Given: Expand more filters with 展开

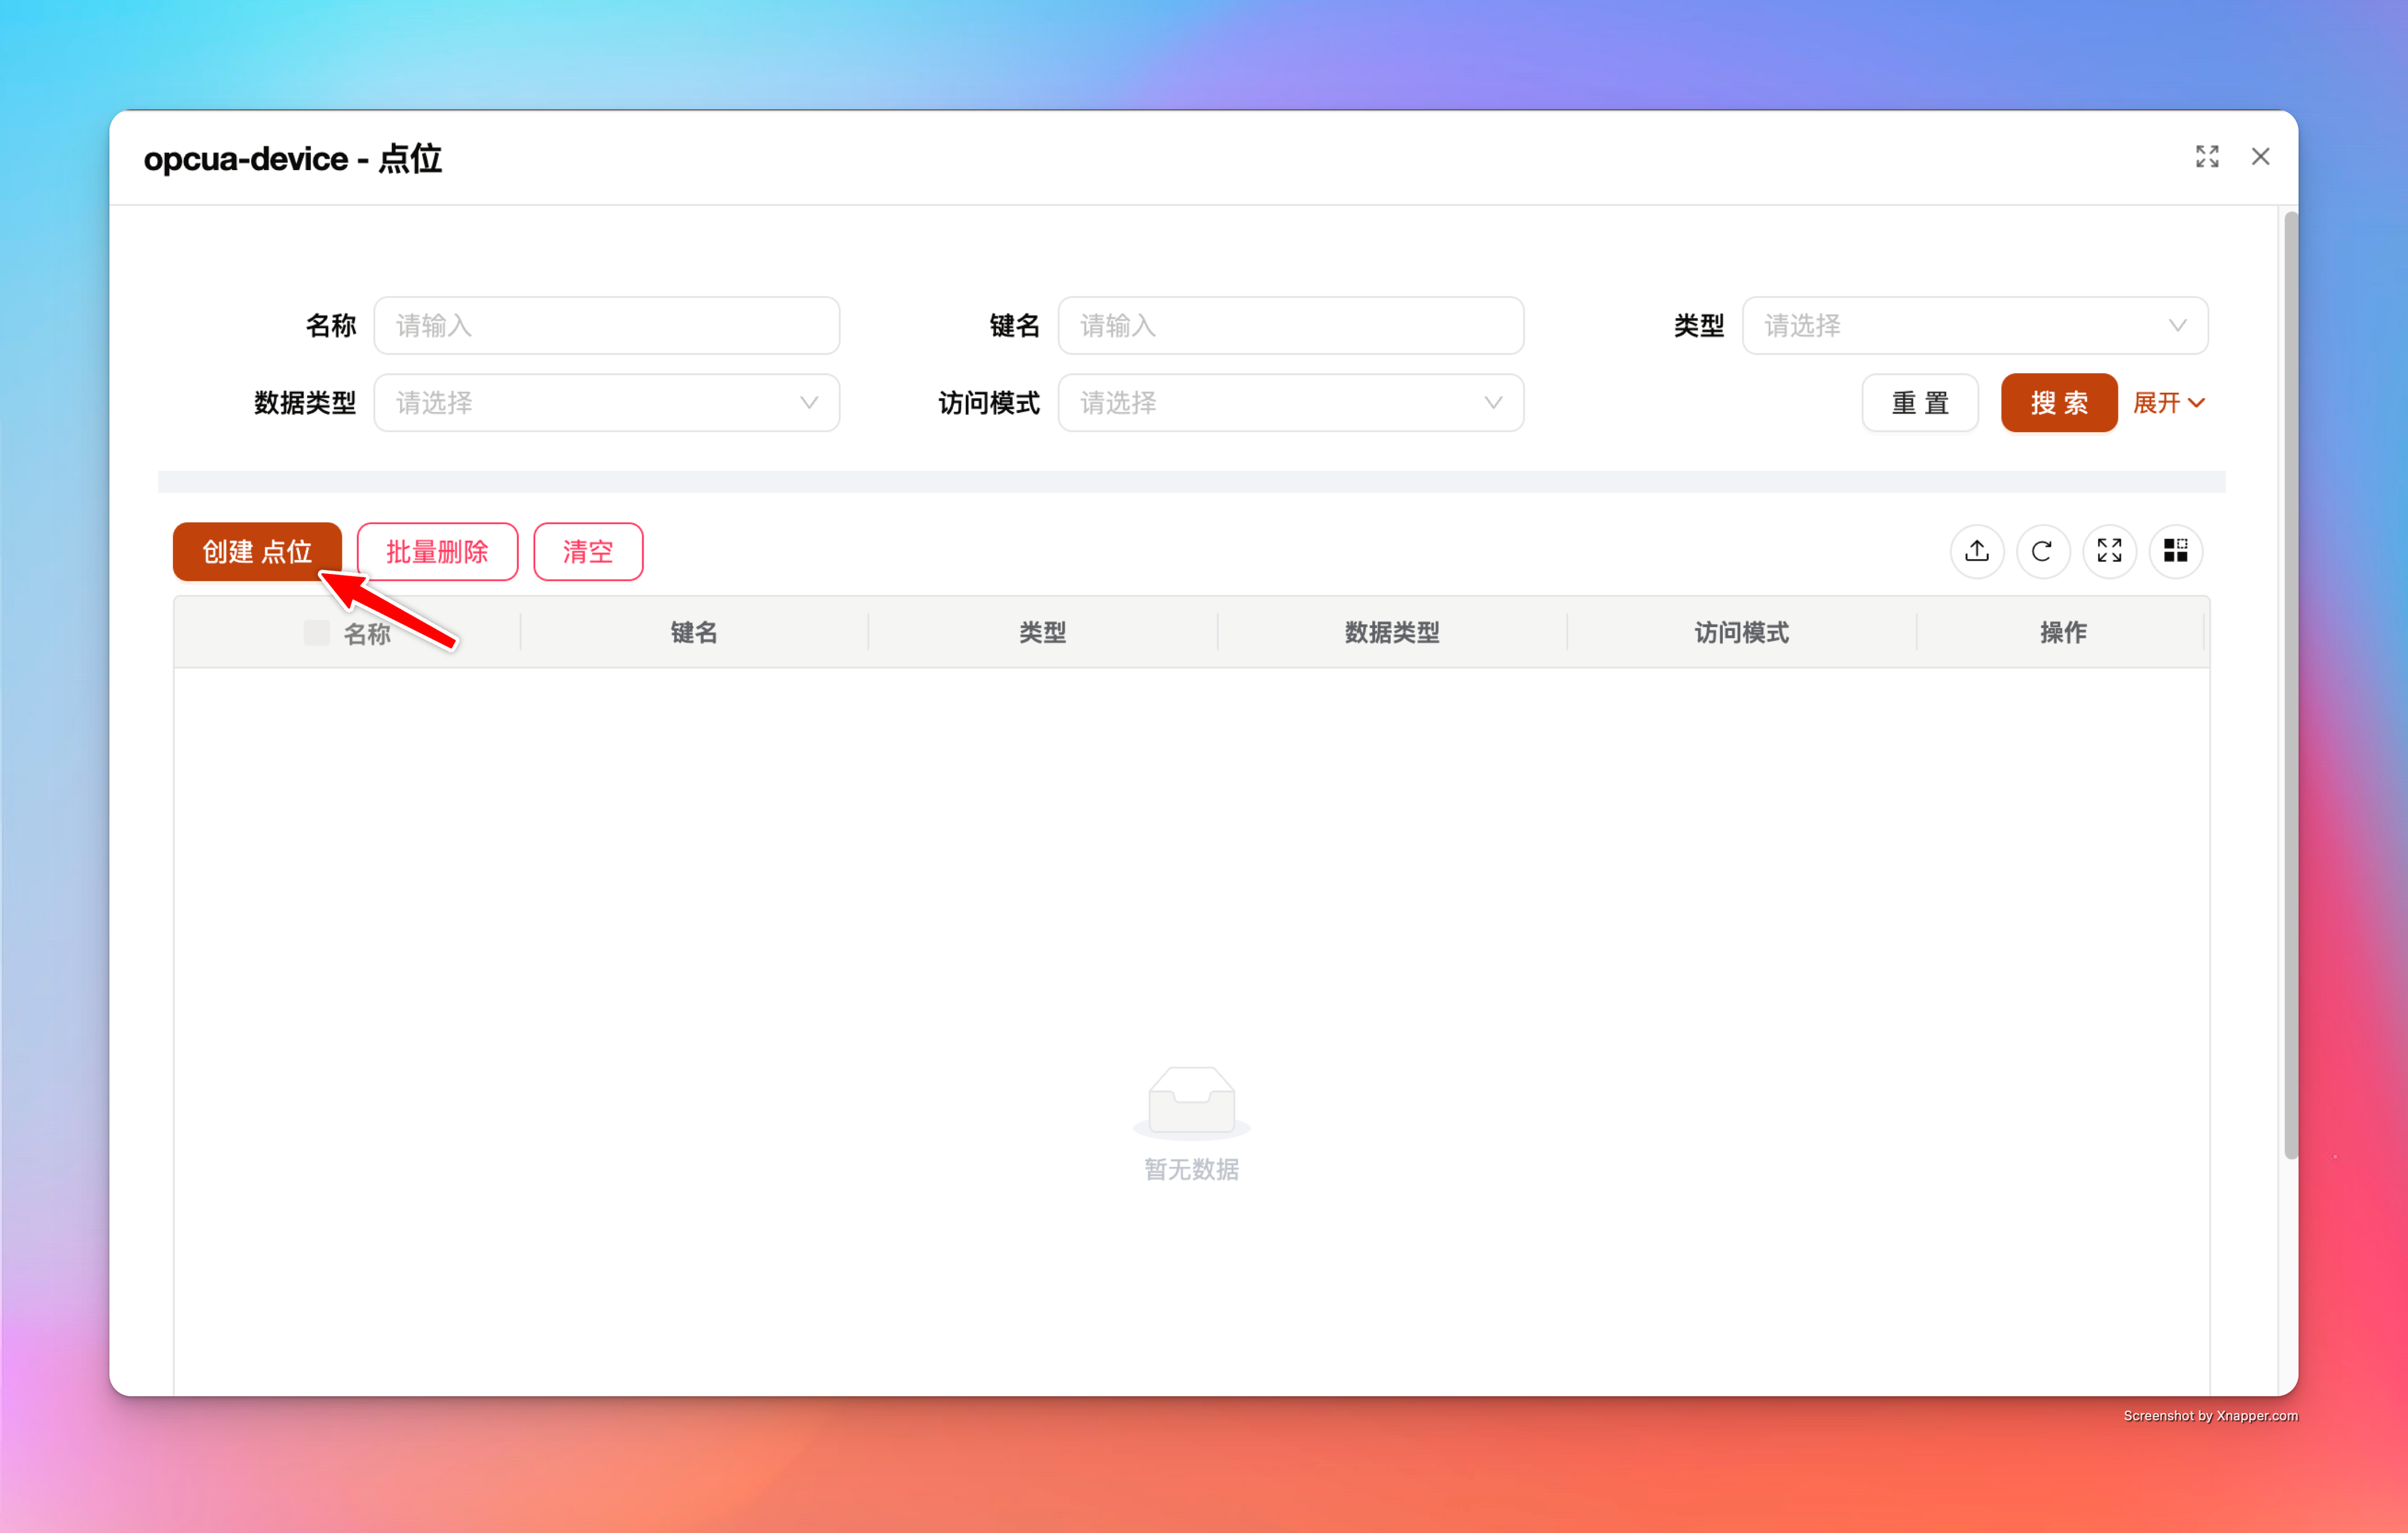Looking at the screenshot, I should [x=2167, y=403].
